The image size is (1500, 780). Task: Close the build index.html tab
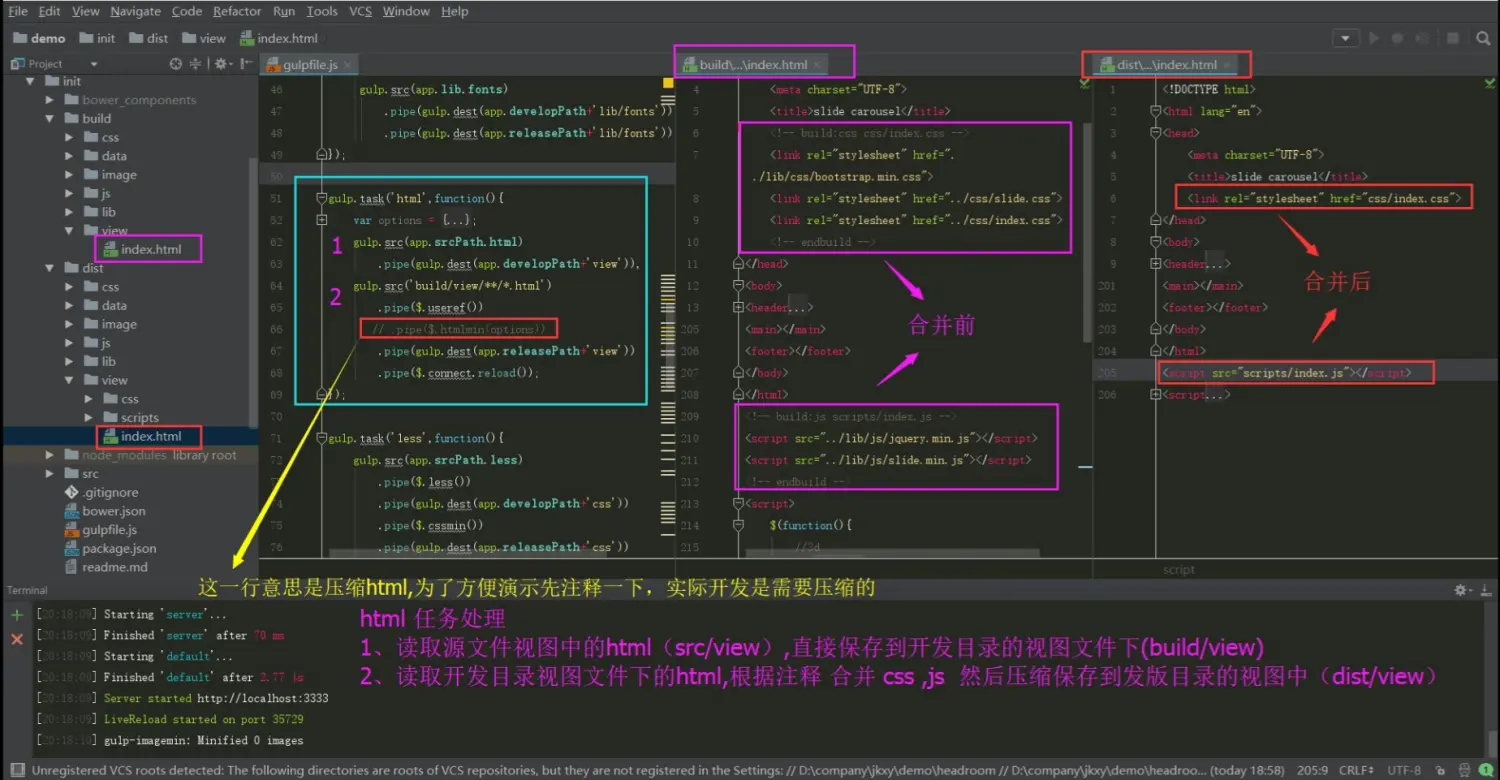817,65
